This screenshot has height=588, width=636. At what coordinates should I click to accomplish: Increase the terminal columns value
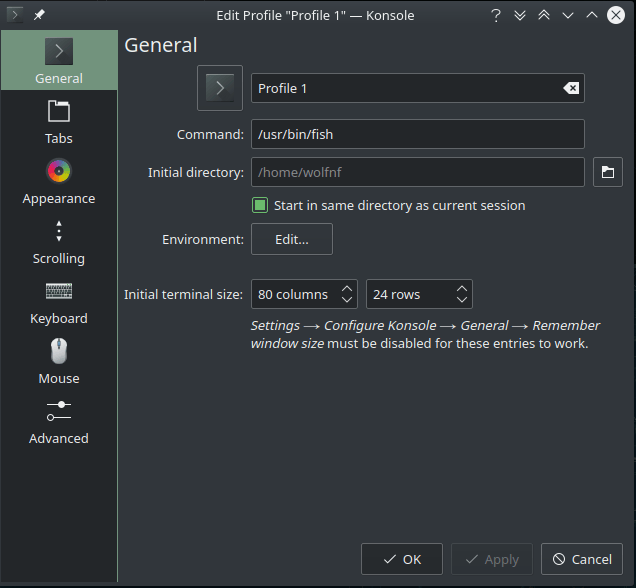(347, 289)
